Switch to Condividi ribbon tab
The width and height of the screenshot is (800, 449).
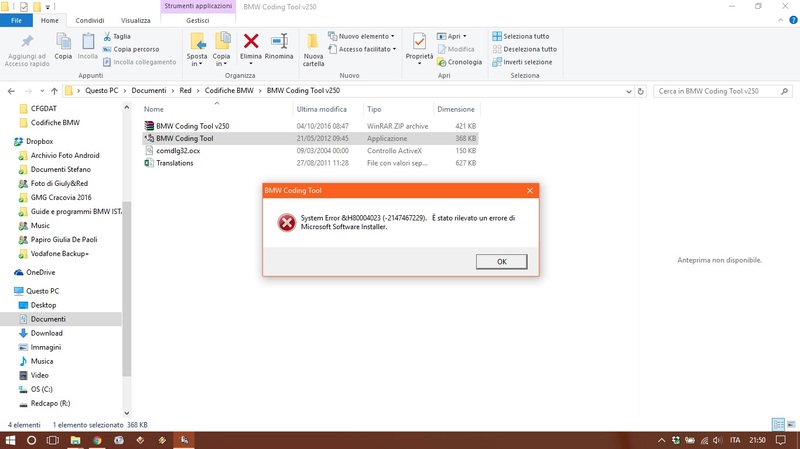tap(90, 20)
